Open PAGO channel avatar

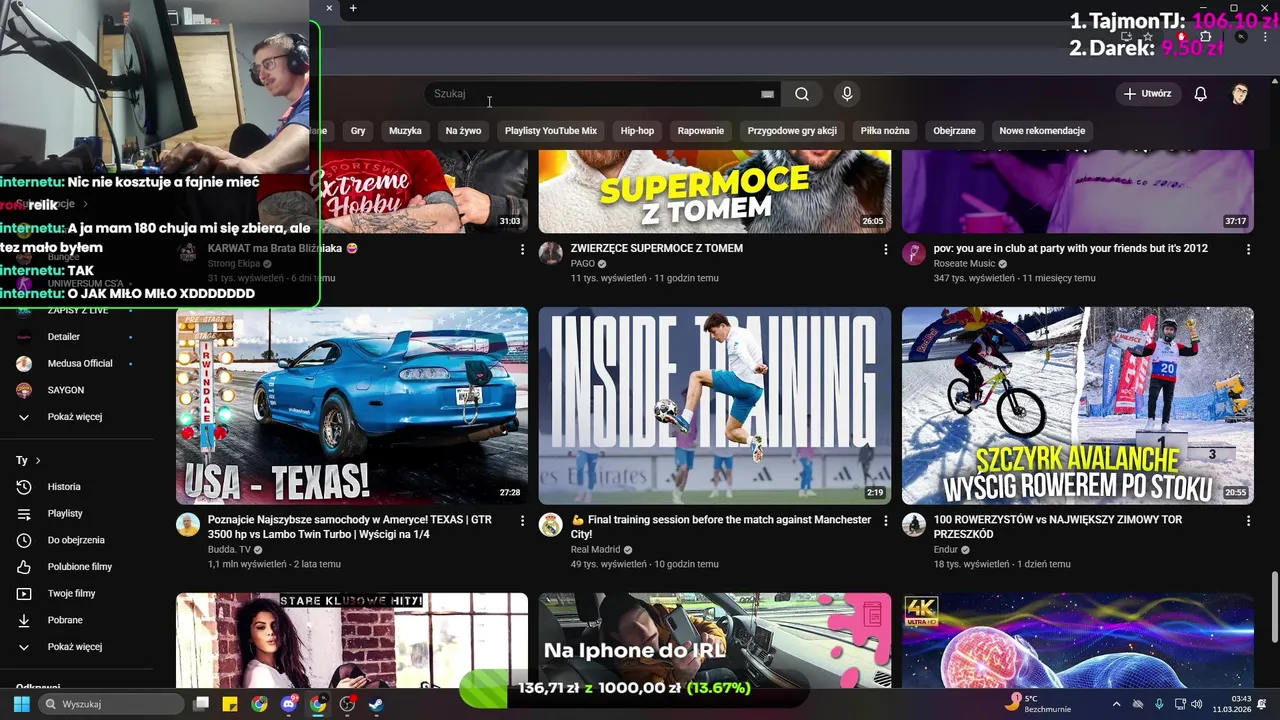coord(551,253)
